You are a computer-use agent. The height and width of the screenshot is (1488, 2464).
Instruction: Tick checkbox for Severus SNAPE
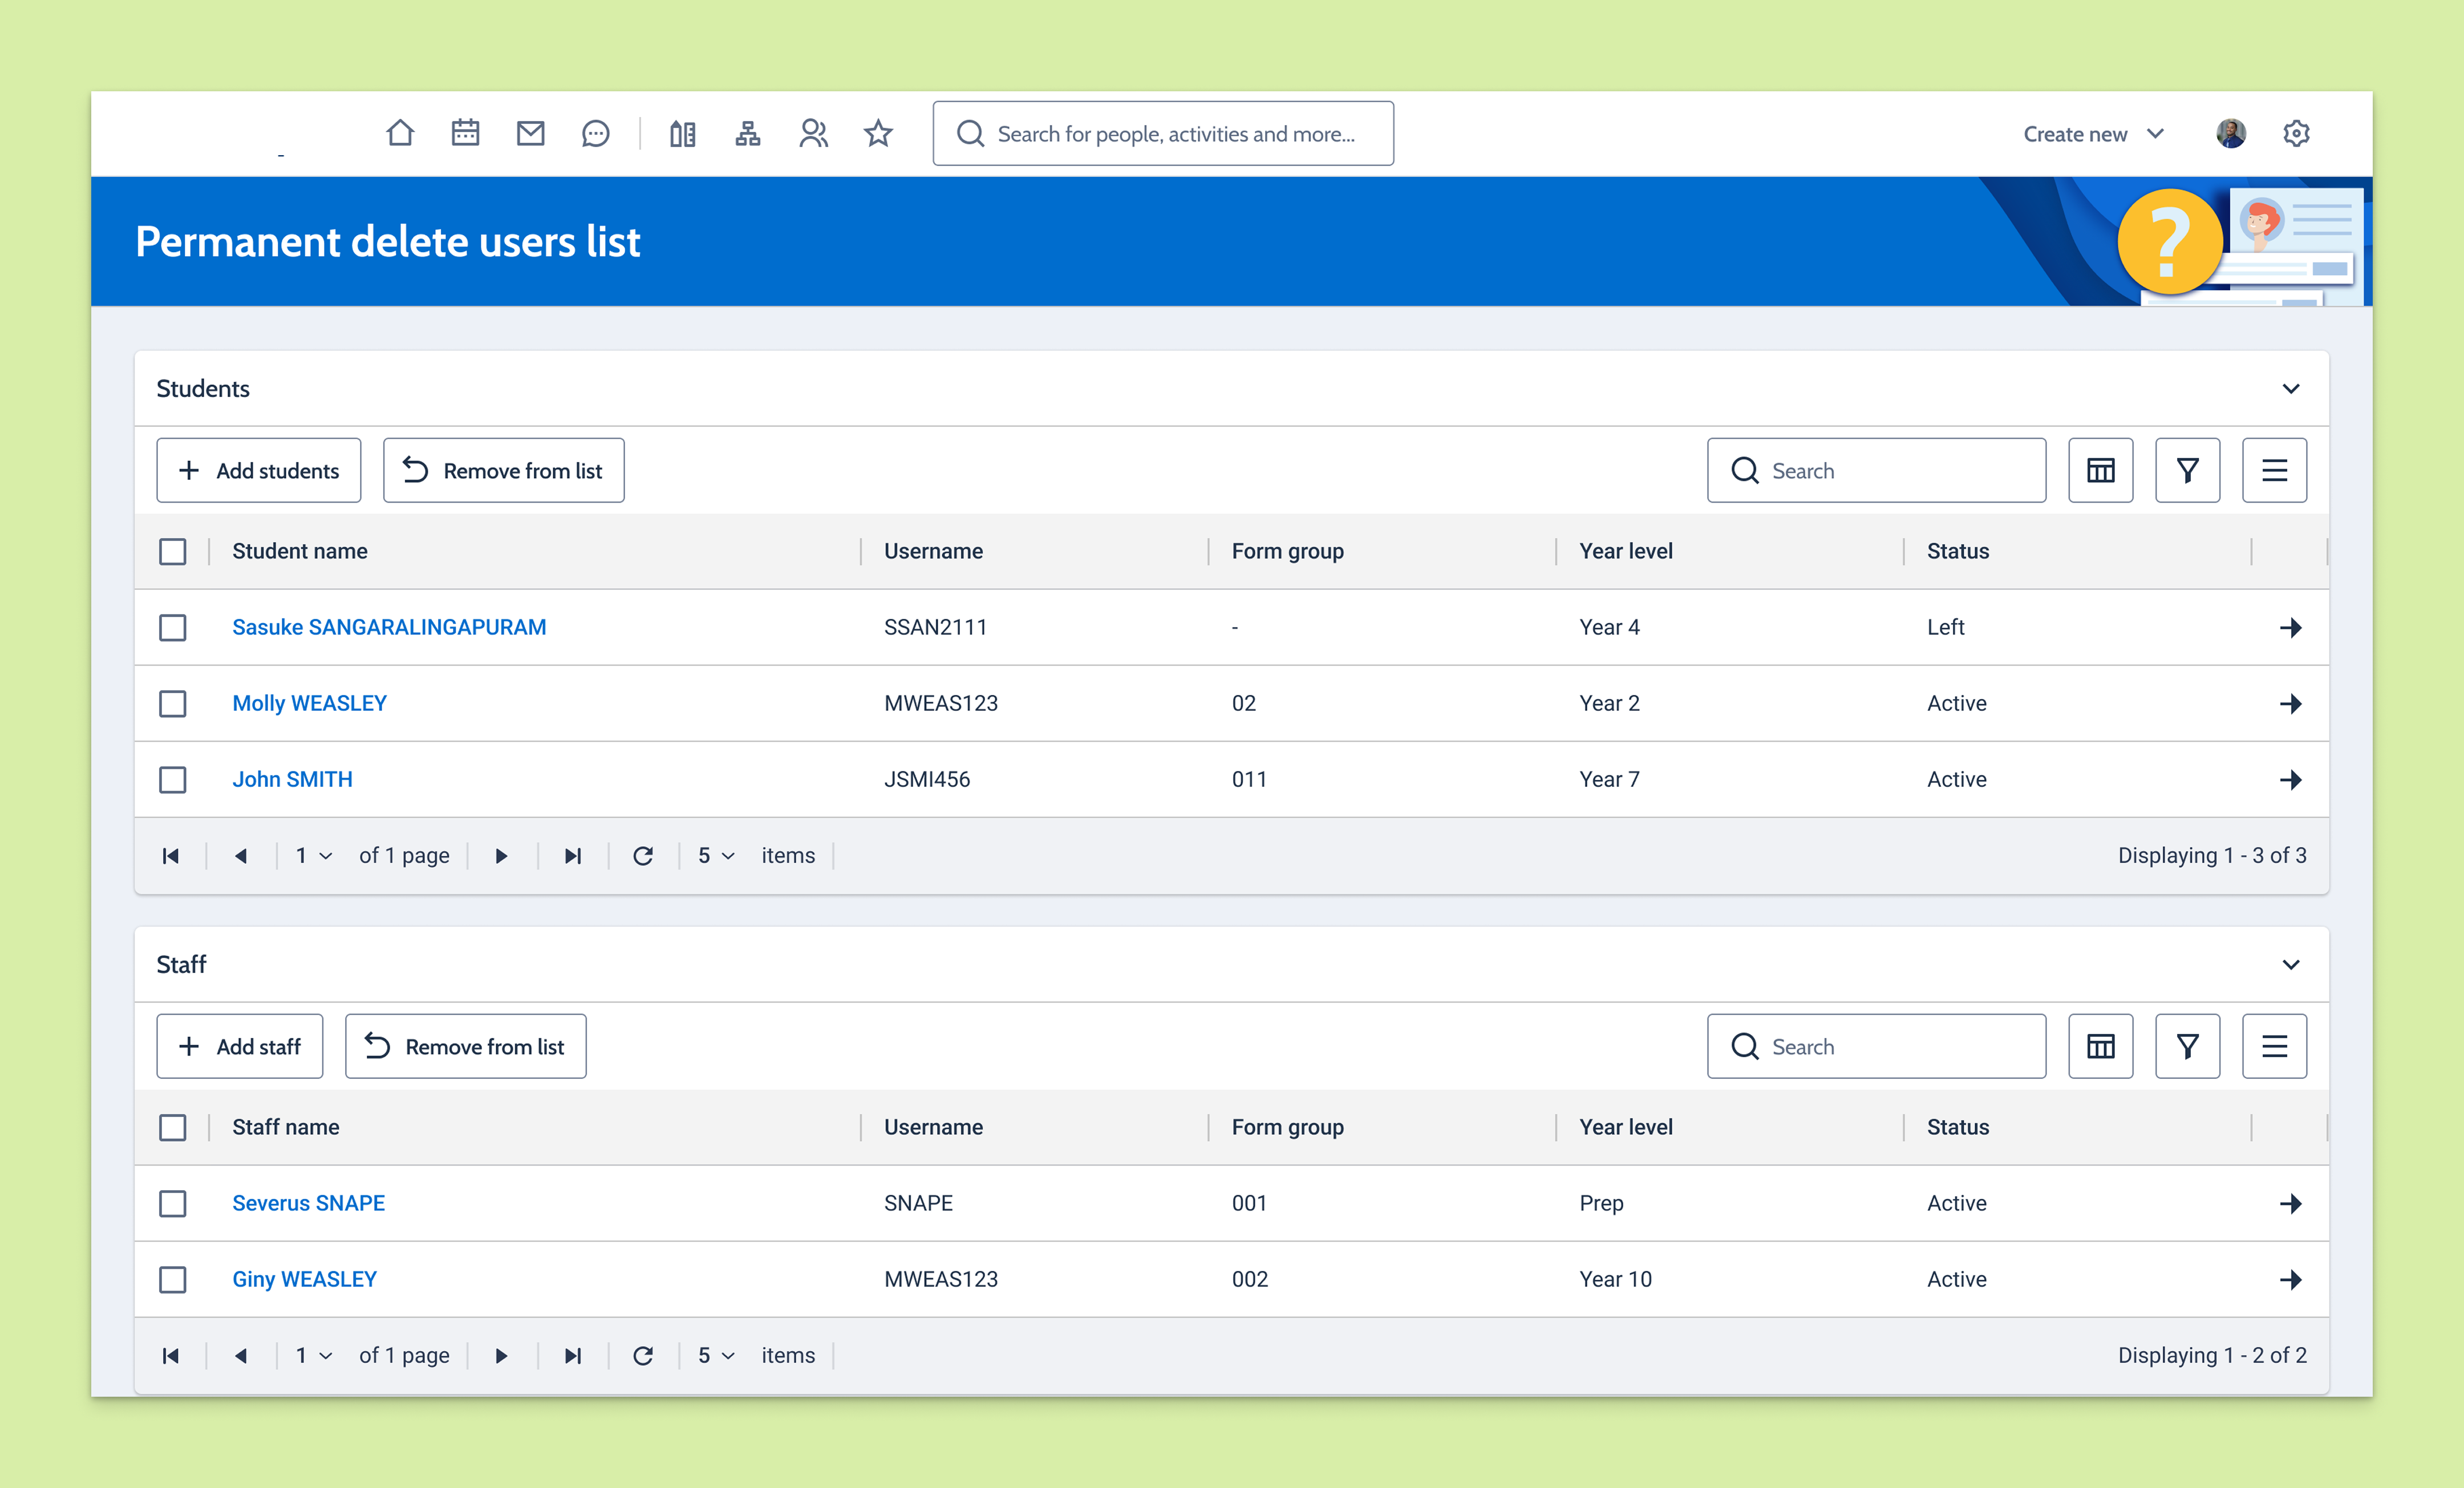(173, 1203)
